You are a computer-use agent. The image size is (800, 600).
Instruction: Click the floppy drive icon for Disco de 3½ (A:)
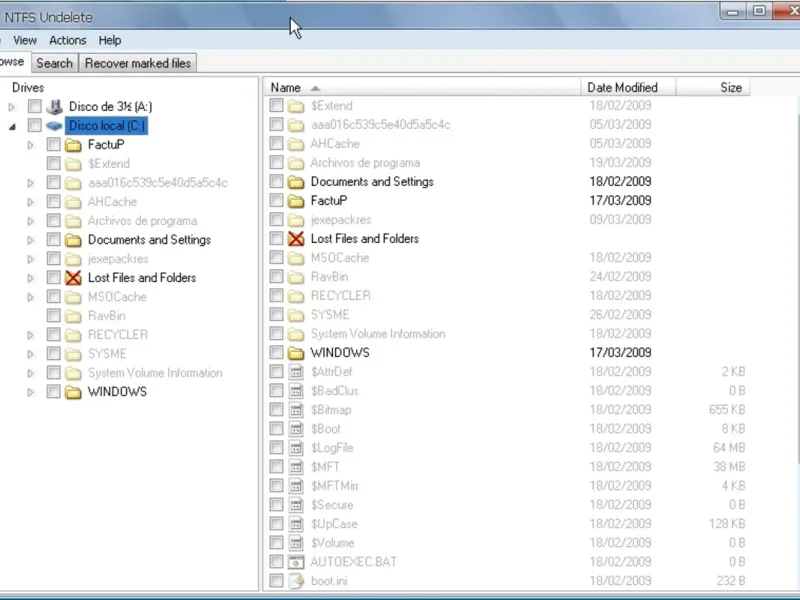point(54,107)
